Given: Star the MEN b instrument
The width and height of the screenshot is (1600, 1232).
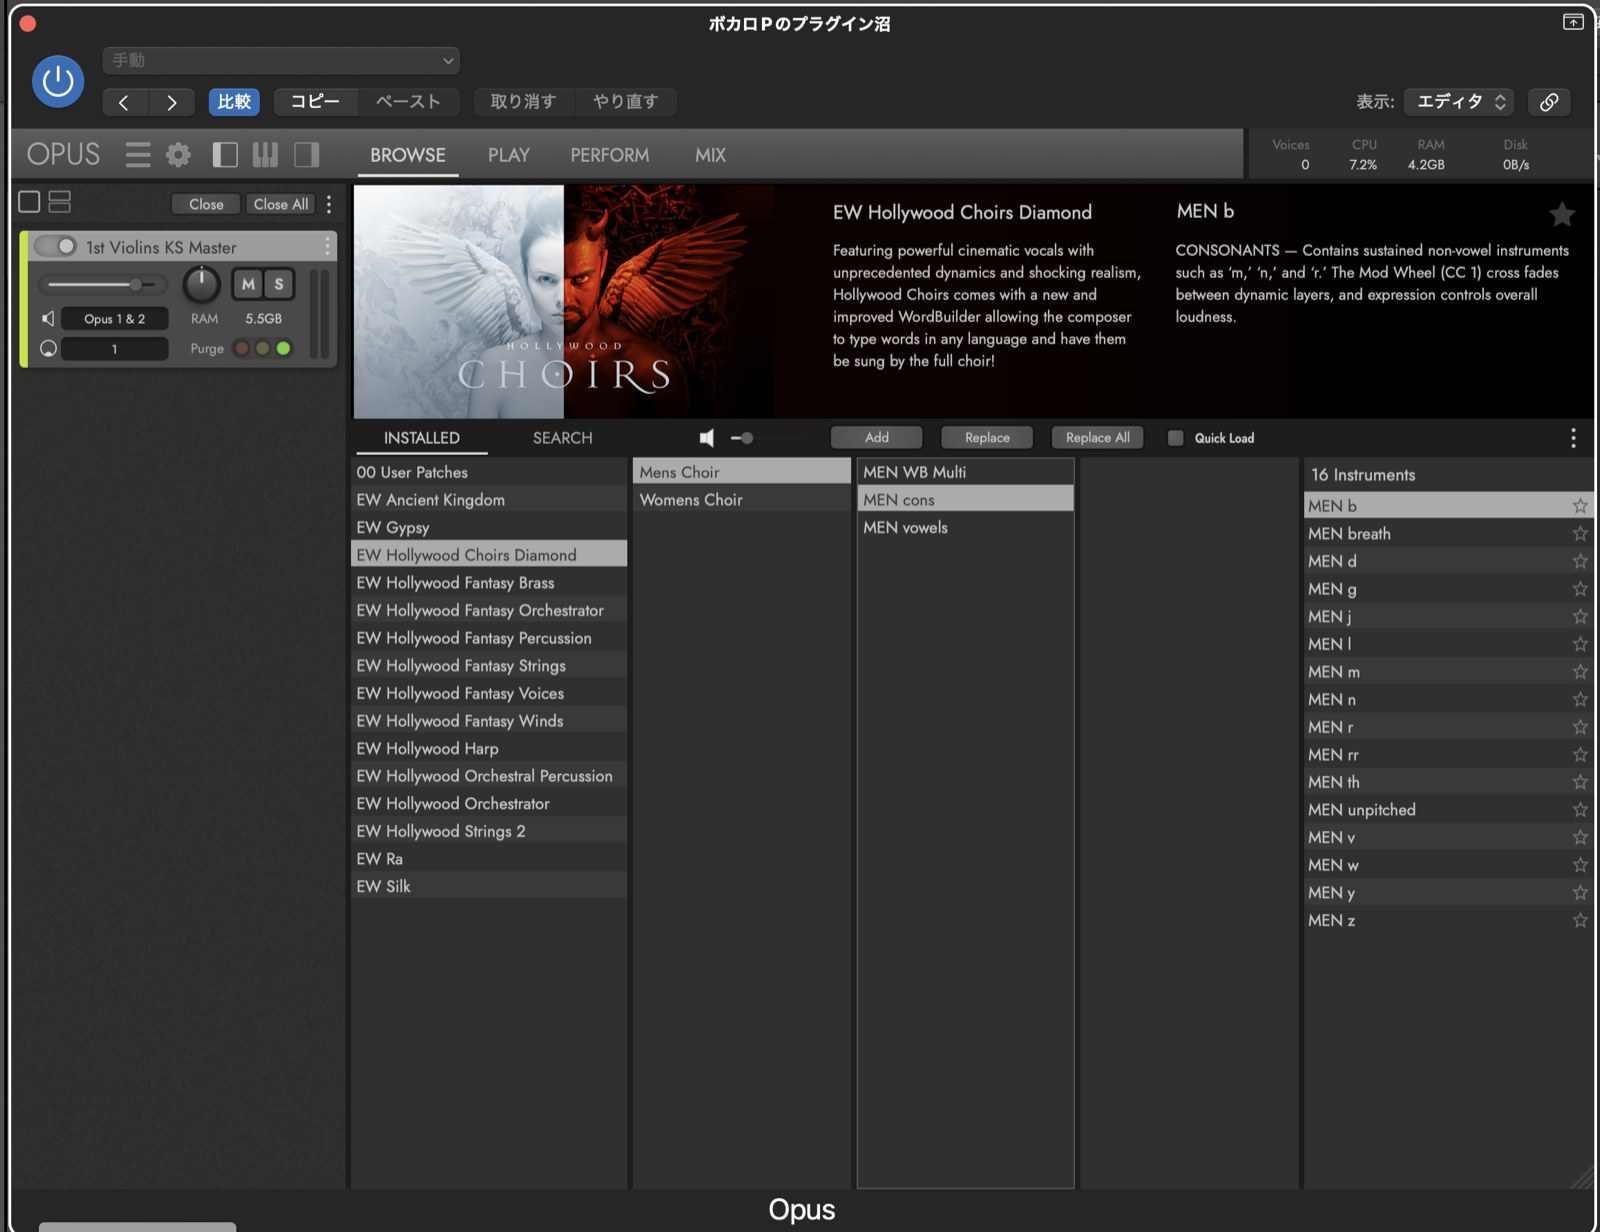Looking at the screenshot, I should (x=1580, y=506).
